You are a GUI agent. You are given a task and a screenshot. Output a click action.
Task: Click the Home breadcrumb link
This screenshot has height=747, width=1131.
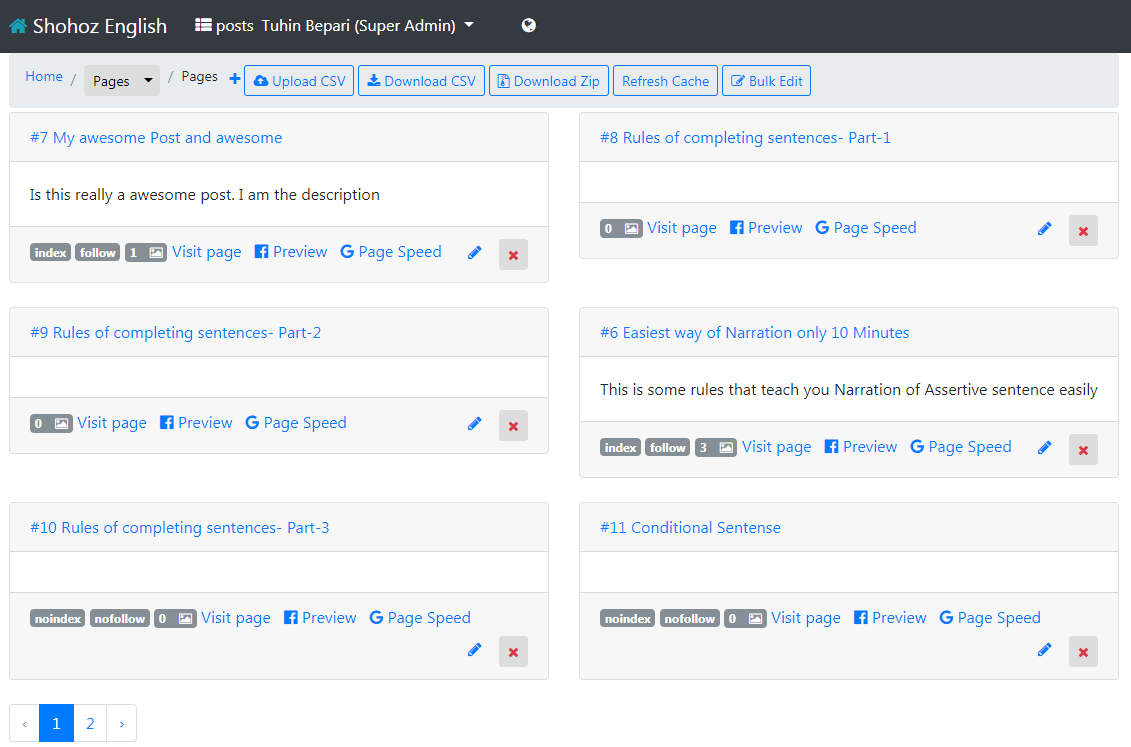(x=43, y=75)
